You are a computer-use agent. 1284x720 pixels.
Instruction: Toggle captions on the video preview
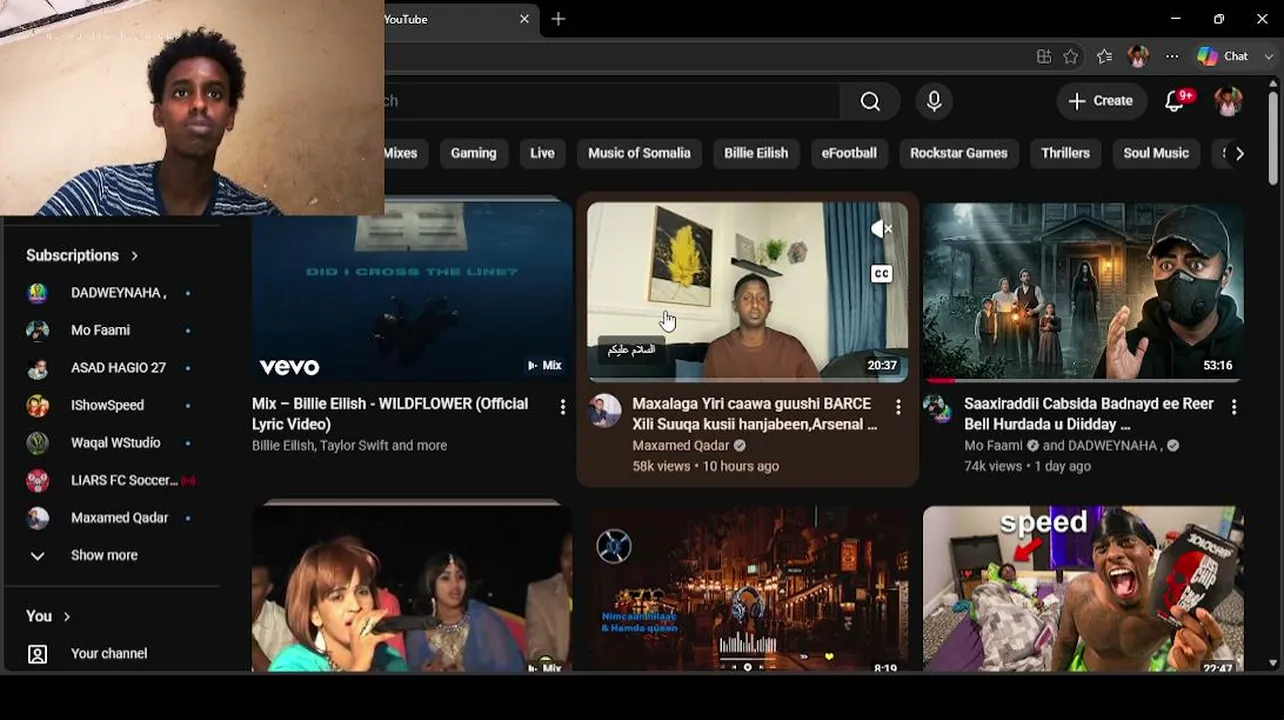click(881, 273)
